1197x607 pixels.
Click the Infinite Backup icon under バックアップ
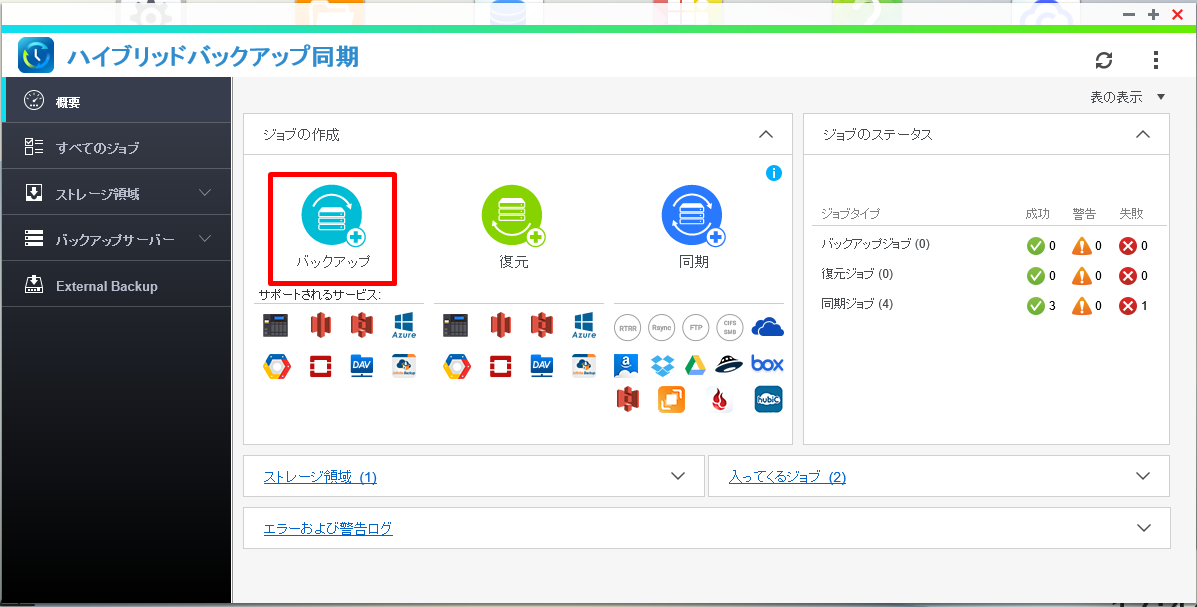[x=404, y=366]
